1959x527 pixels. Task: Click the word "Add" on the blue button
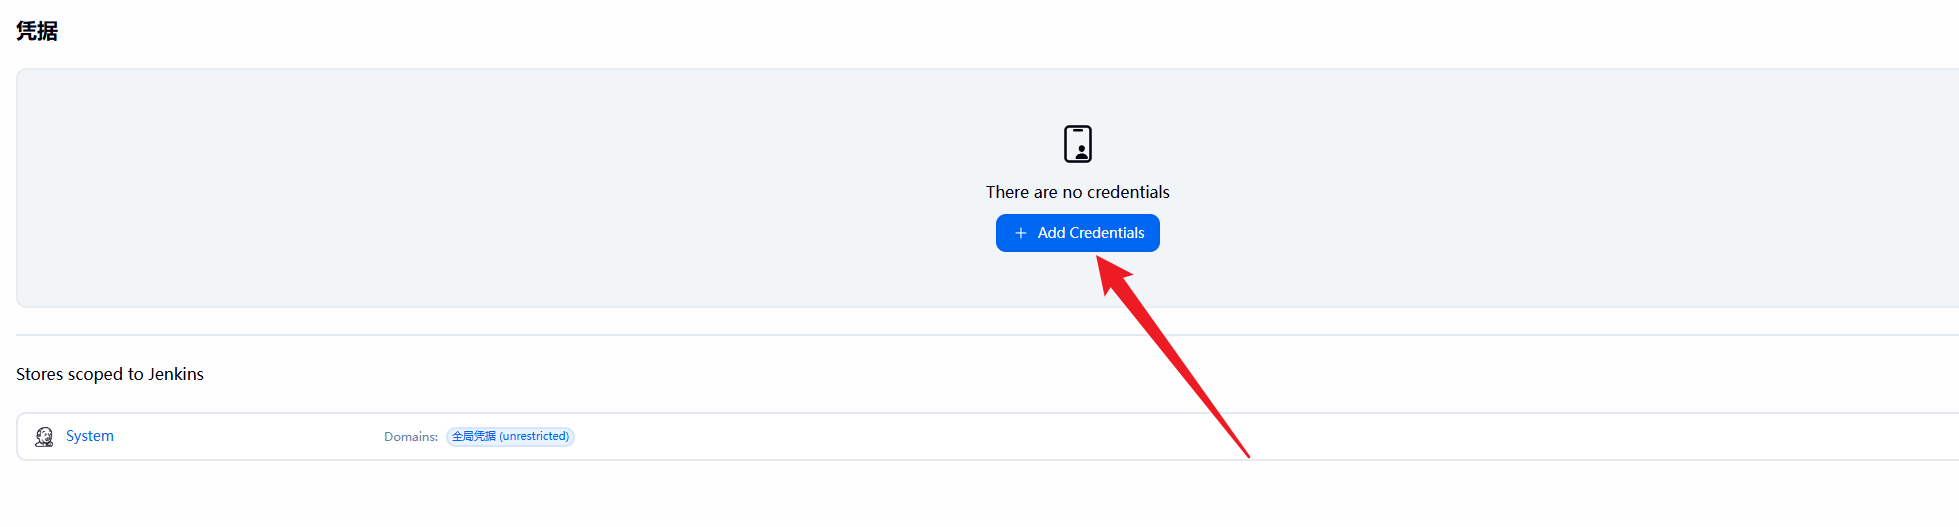1051,233
